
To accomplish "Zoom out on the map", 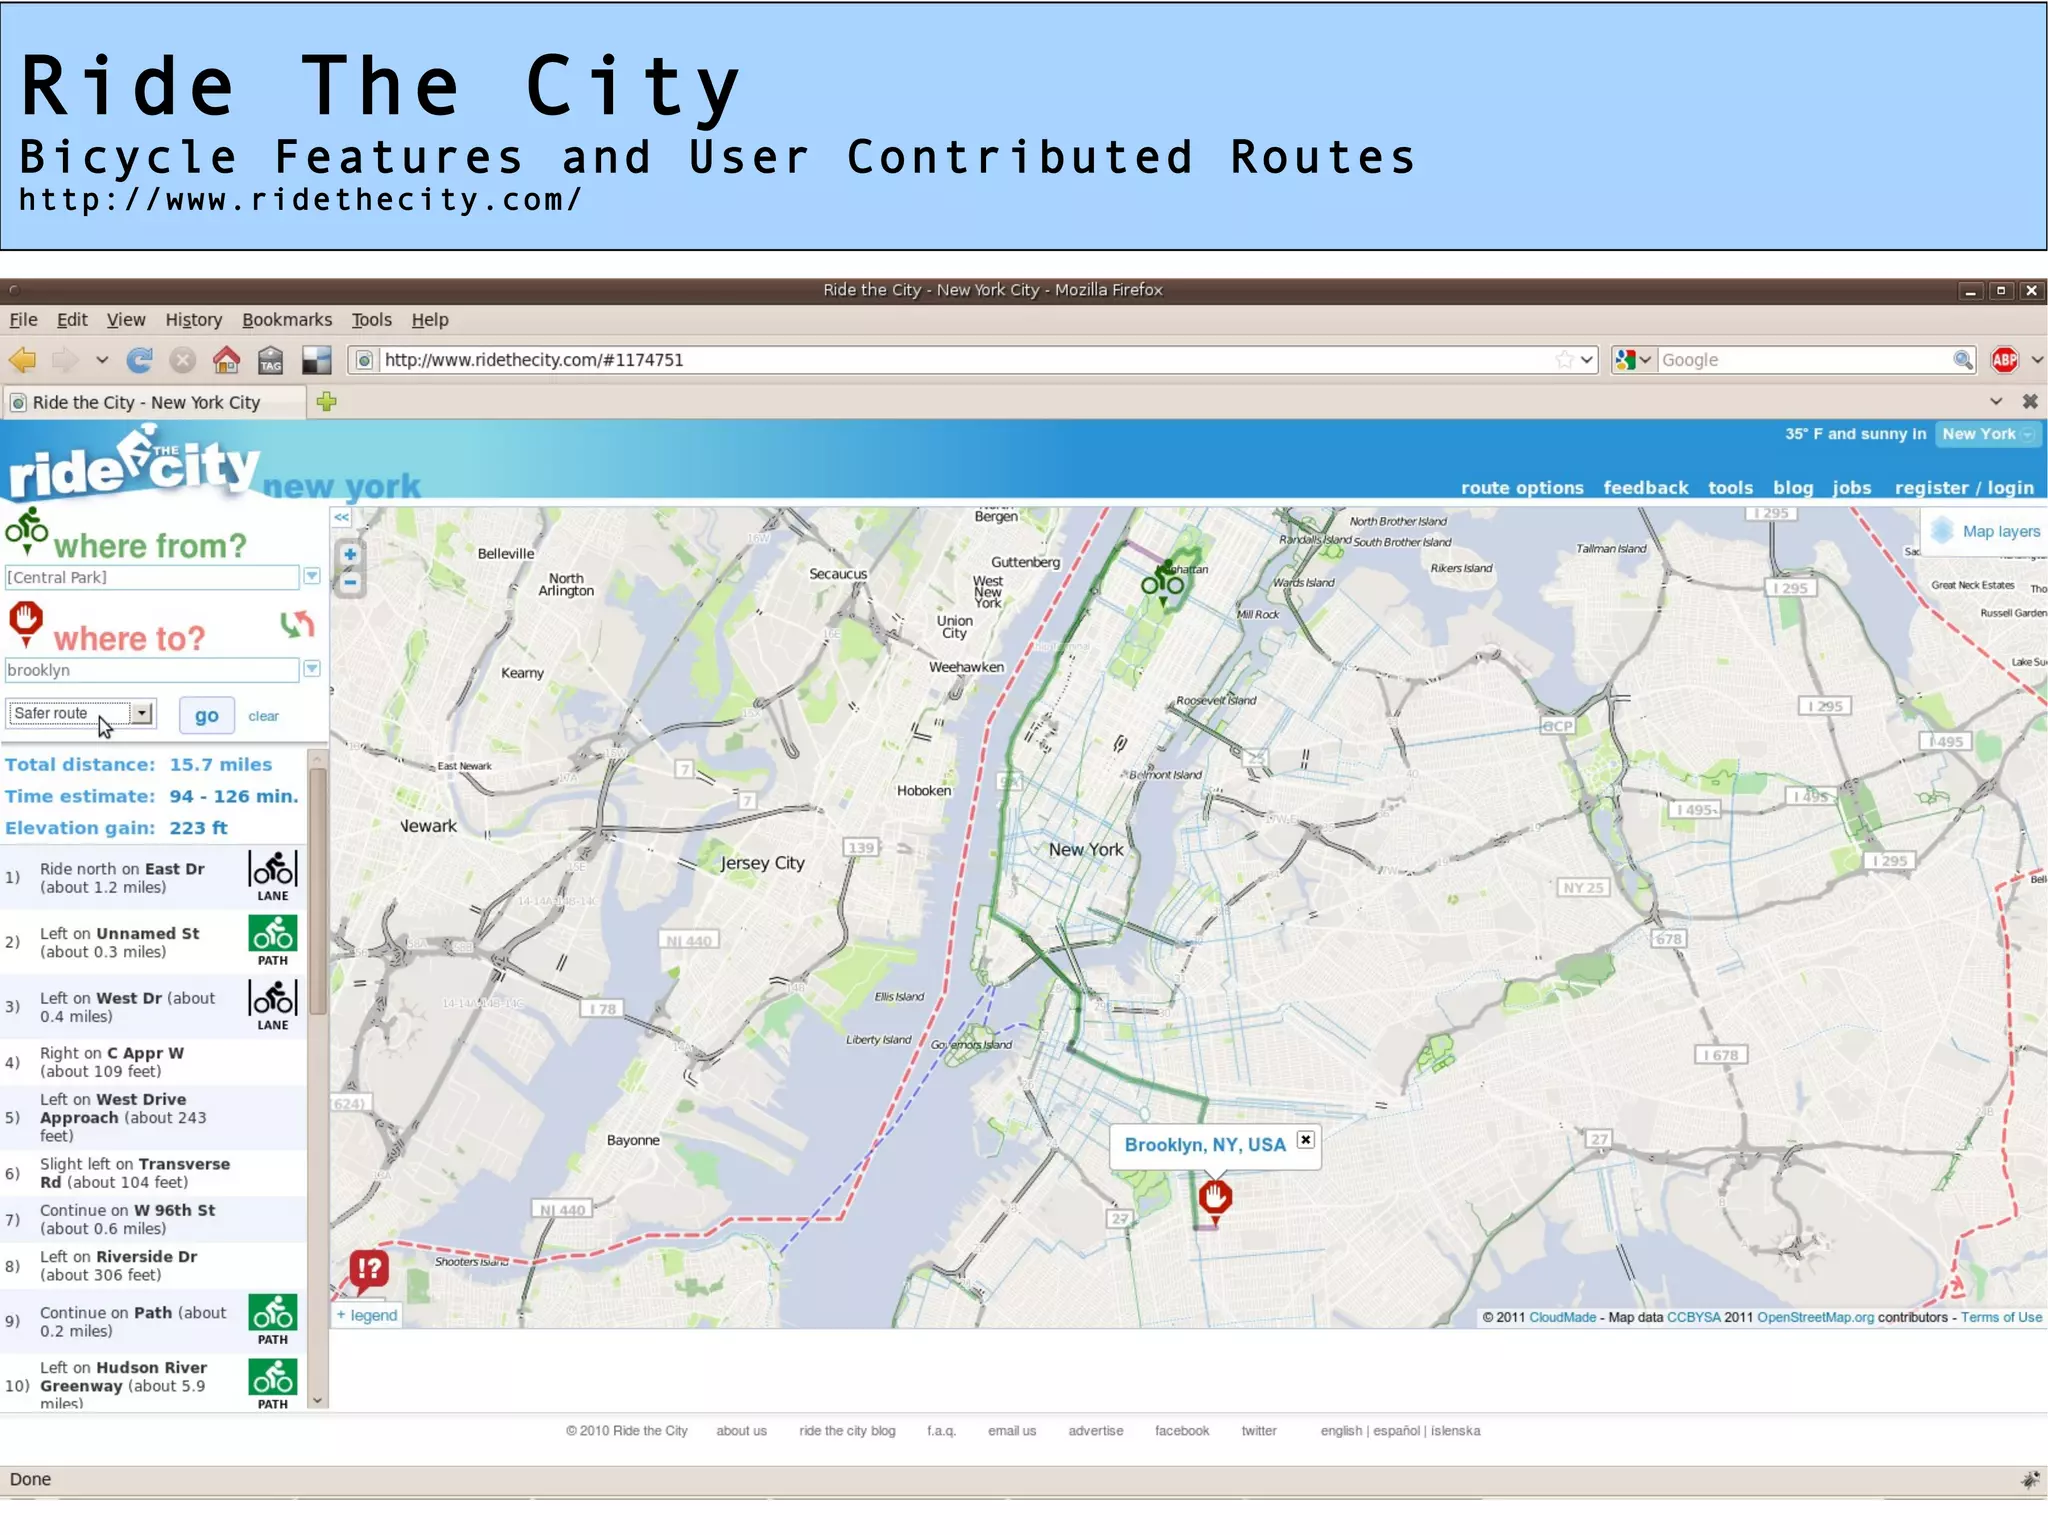I will (349, 581).
